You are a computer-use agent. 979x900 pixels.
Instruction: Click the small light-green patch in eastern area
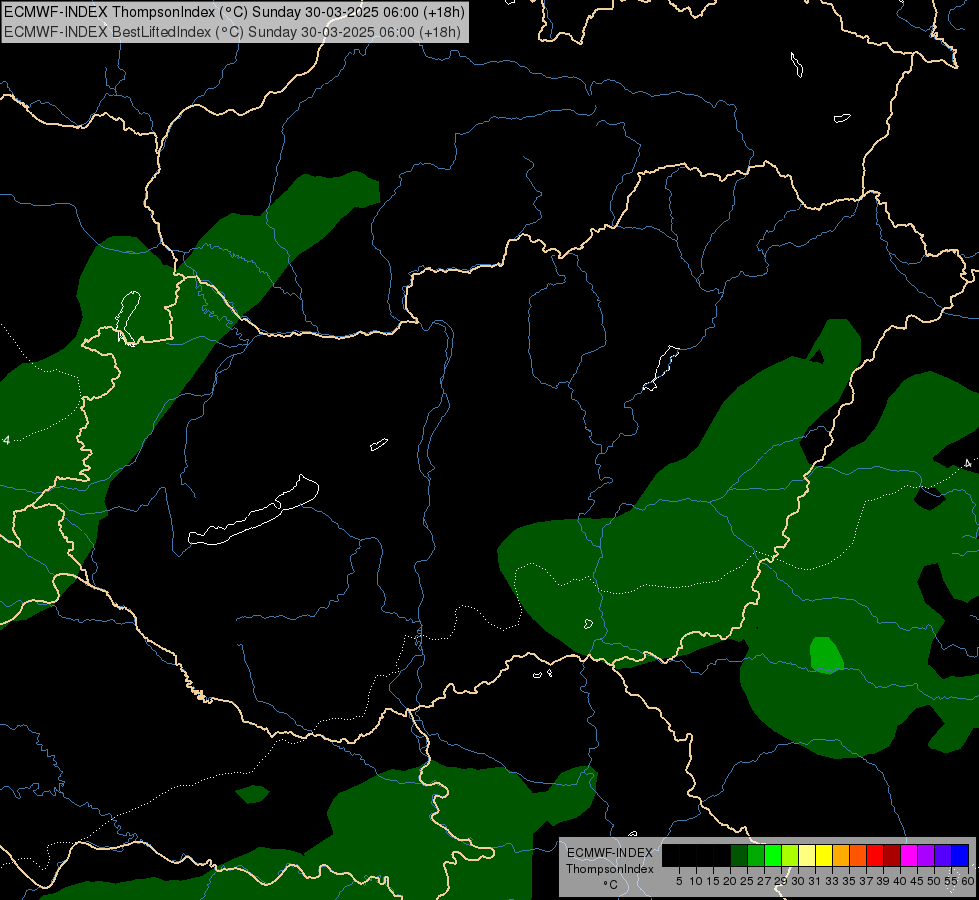click(x=827, y=655)
